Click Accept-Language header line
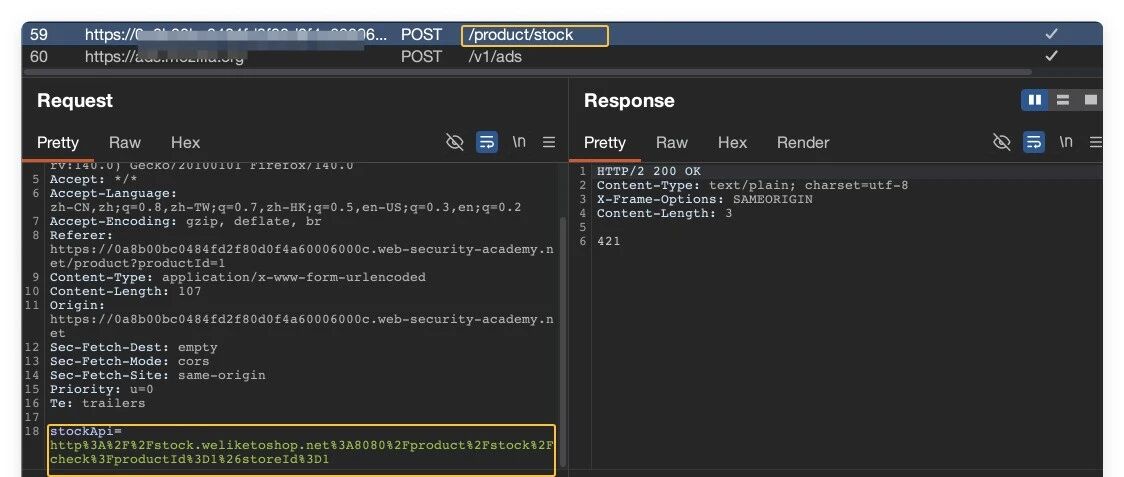 (285, 200)
